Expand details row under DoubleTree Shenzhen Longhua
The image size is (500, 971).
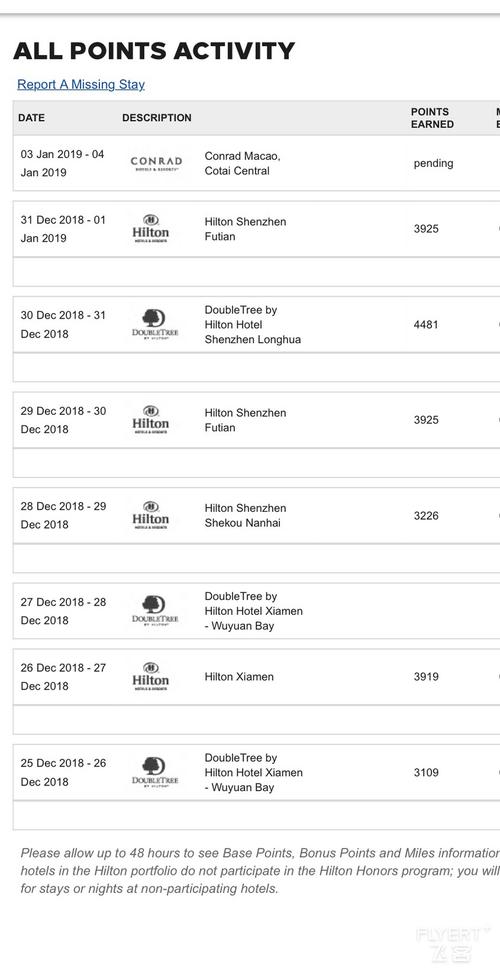point(257,367)
